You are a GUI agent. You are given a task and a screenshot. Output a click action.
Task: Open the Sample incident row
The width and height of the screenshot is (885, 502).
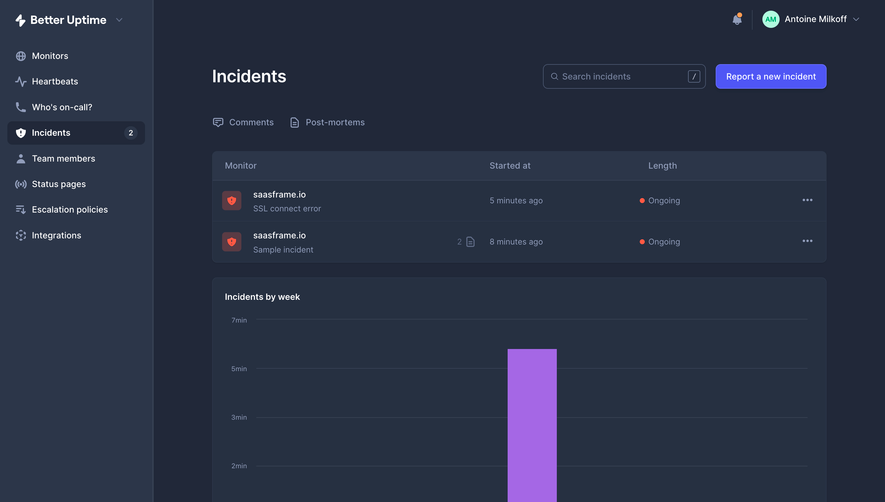(519, 242)
